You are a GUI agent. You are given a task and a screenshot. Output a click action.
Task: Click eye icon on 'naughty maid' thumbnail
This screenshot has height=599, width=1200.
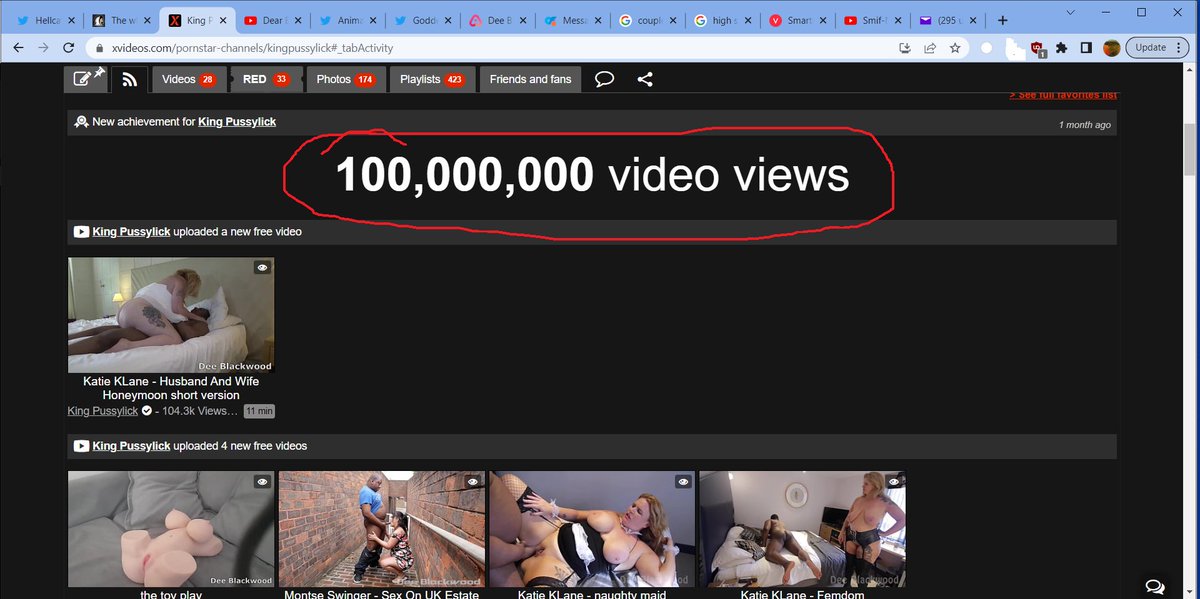pos(683,482)
